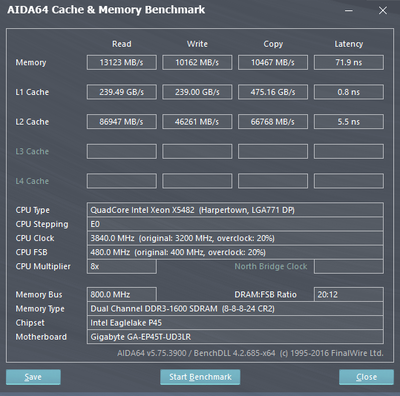This screenshot has height=396, width=400.
Task: Click the Memory Type DDR3-1600 field
Action: pos(235,309)
